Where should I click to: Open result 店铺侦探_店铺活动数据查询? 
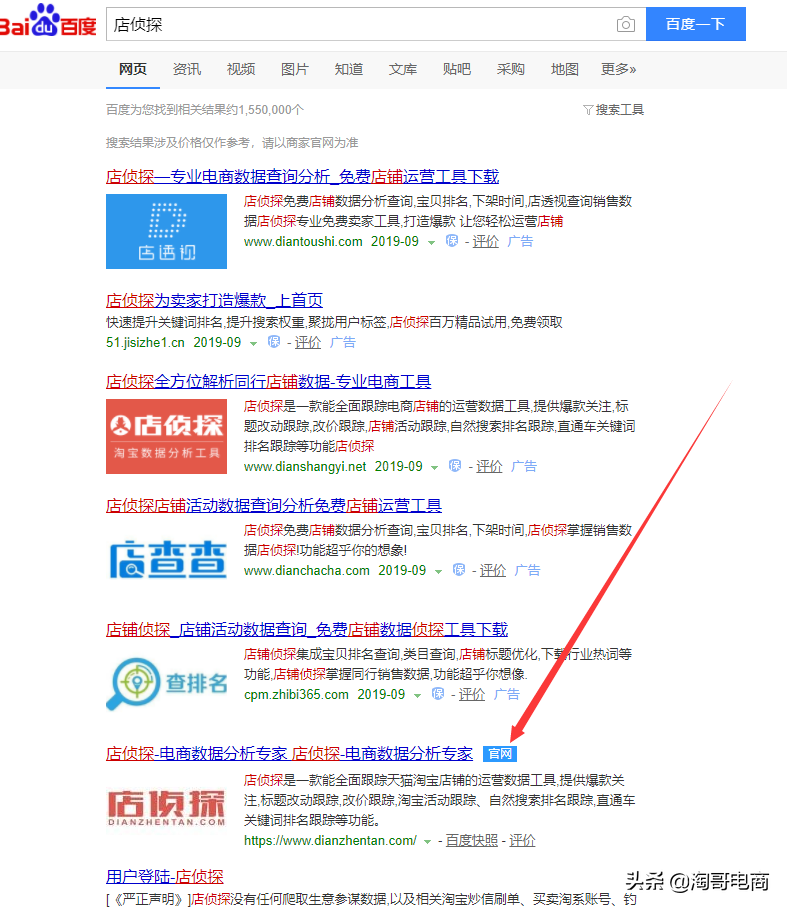[x=307, y=630]
